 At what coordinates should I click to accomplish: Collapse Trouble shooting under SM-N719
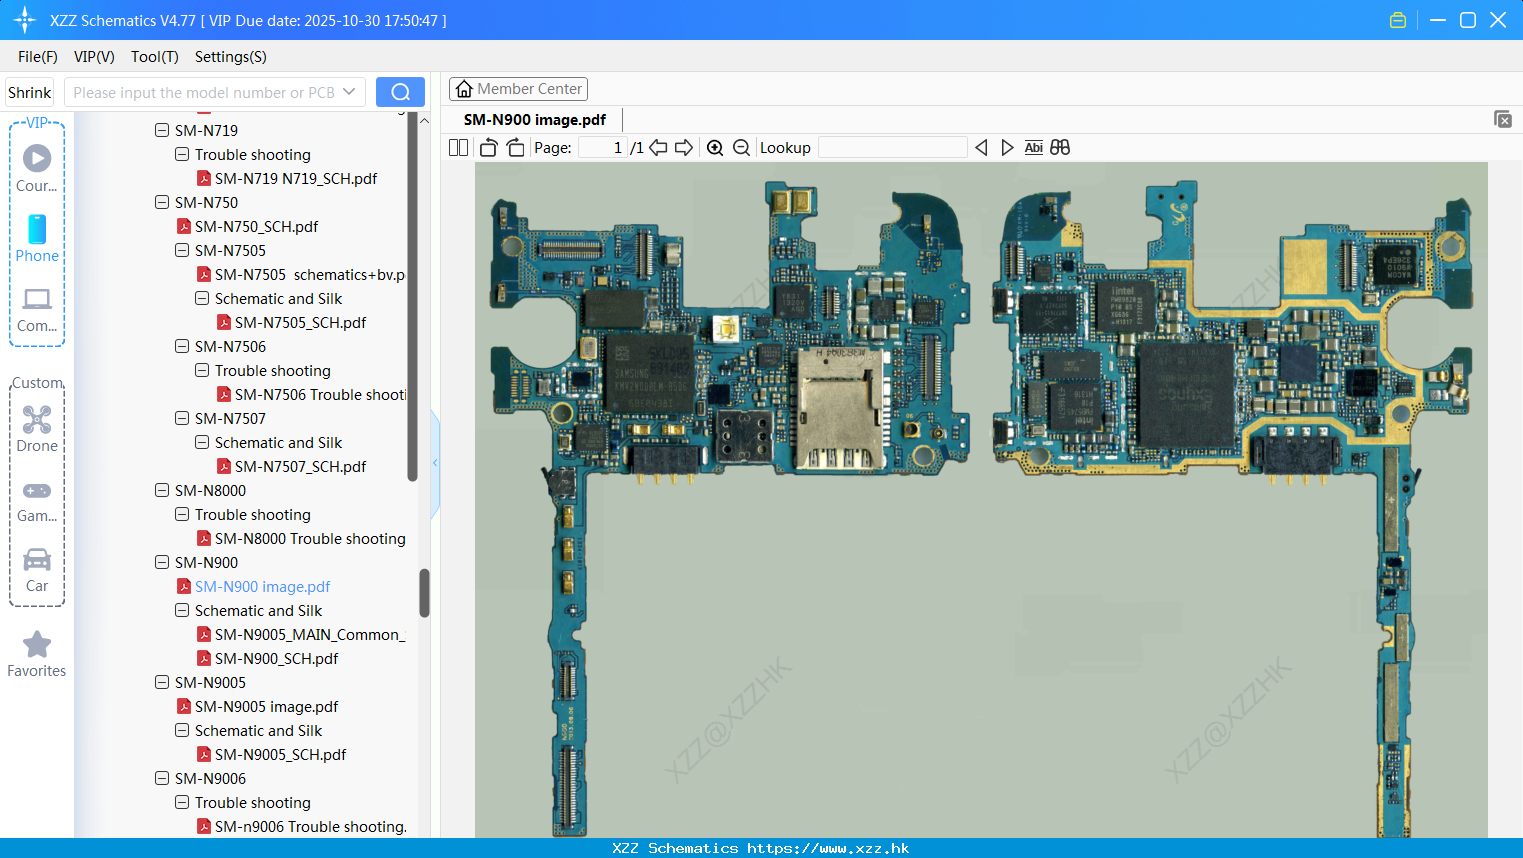click(x=182, y=154)
